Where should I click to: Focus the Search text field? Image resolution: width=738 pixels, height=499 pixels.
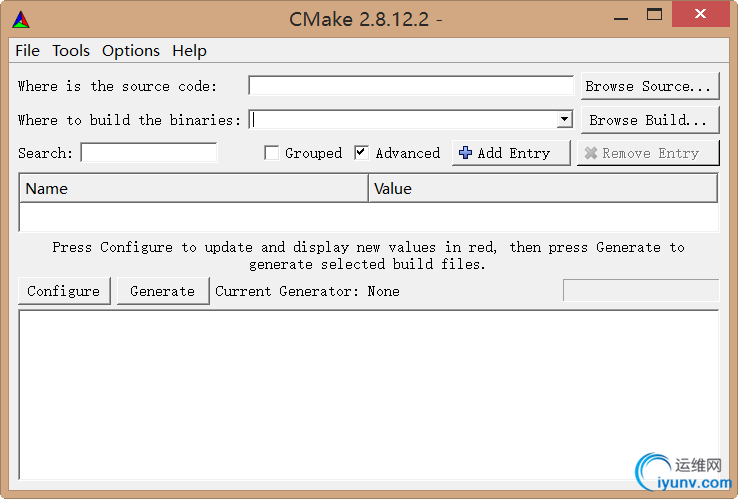pos(149,153)
